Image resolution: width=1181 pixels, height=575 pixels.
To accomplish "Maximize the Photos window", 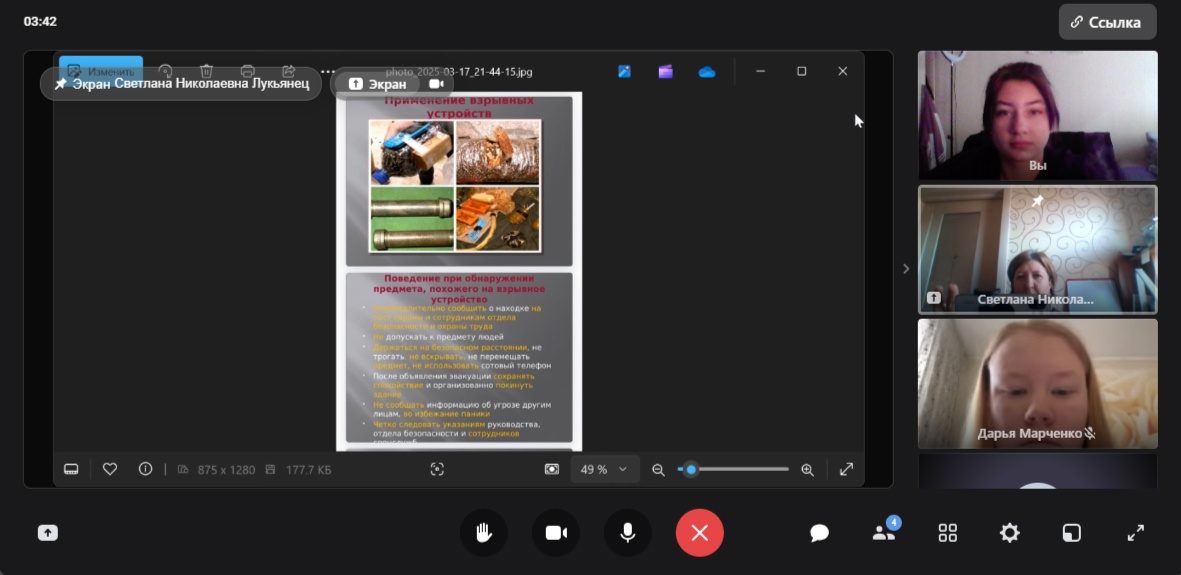I will 801,71.
